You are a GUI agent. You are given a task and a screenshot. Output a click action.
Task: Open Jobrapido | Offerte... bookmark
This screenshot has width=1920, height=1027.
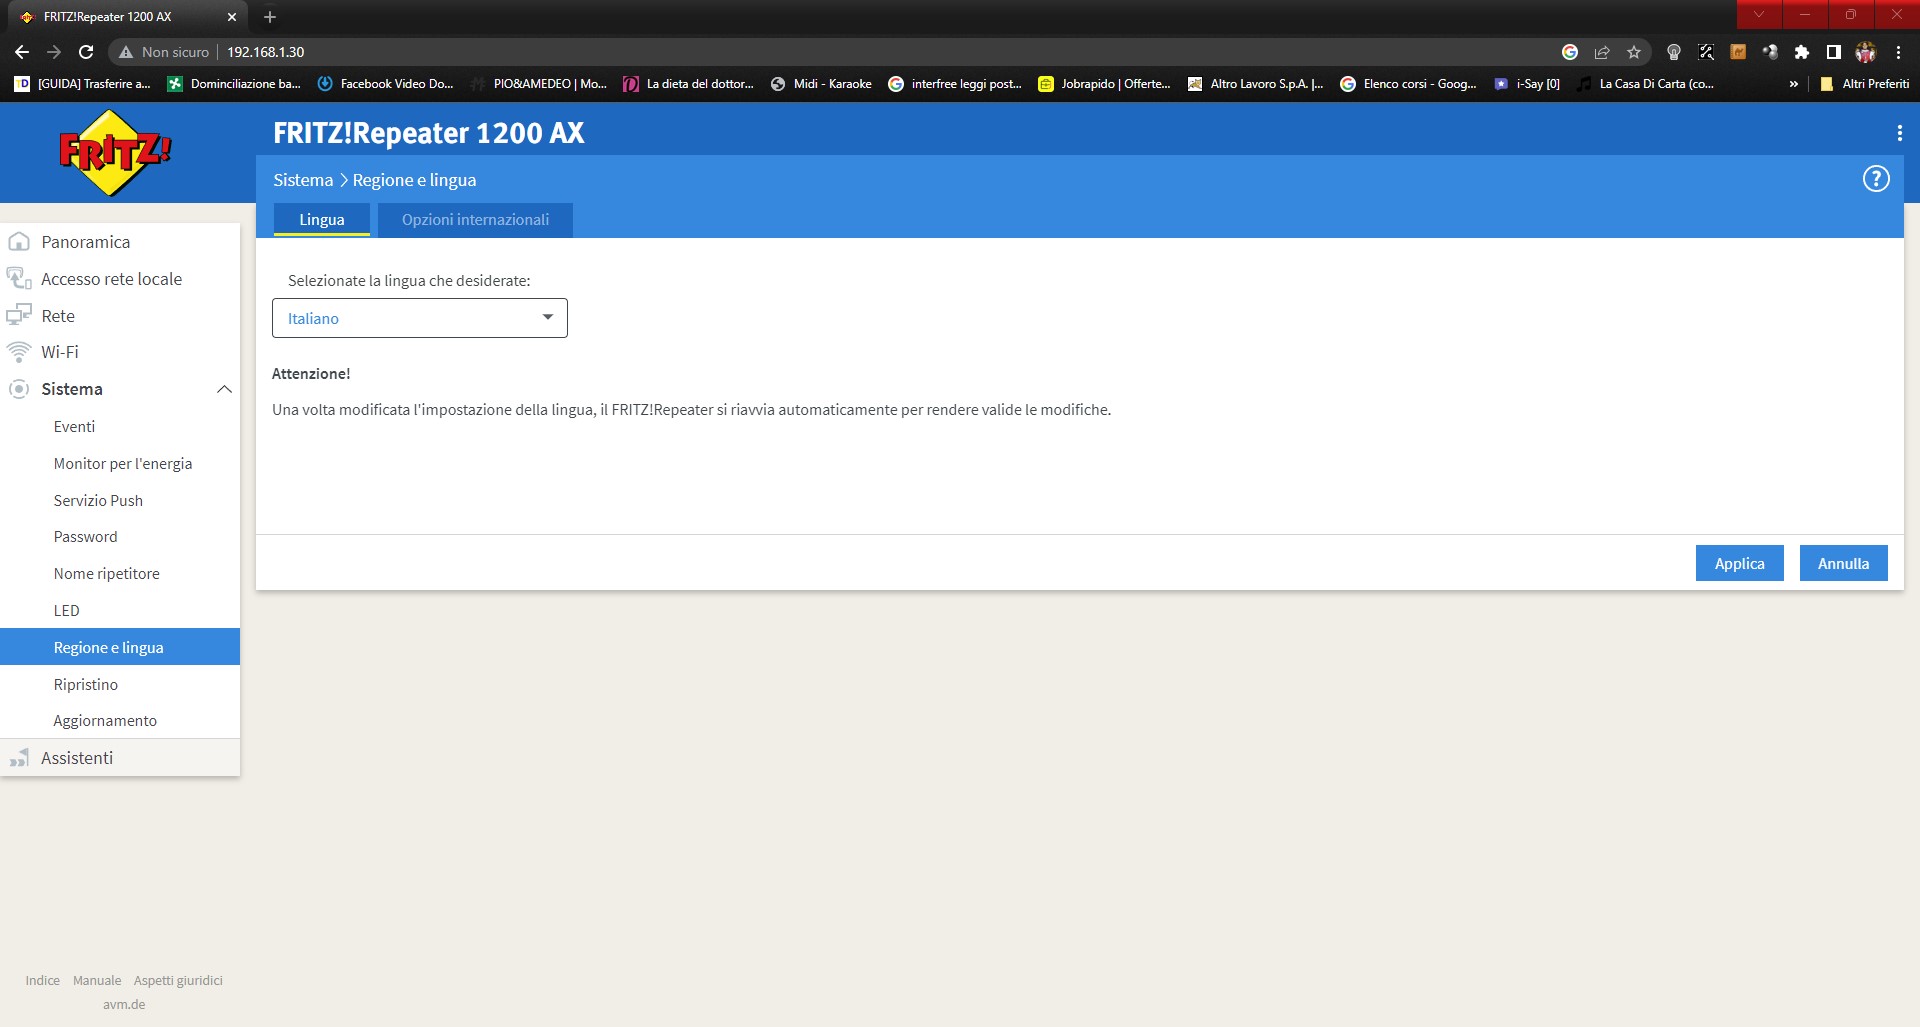tap(1105, 84)
